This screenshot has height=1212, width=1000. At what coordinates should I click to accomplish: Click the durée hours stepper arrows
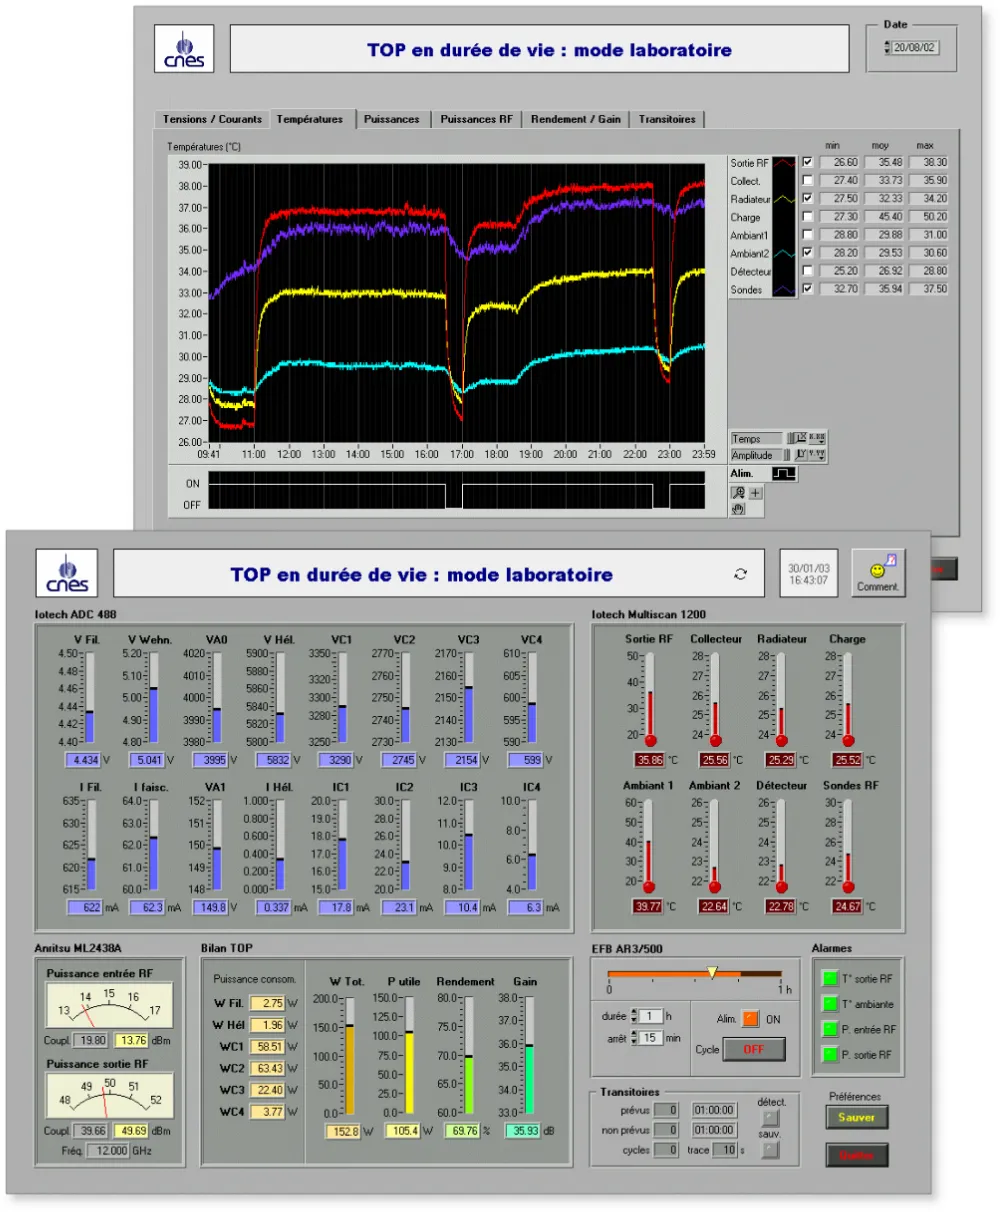coord(633,1016)
